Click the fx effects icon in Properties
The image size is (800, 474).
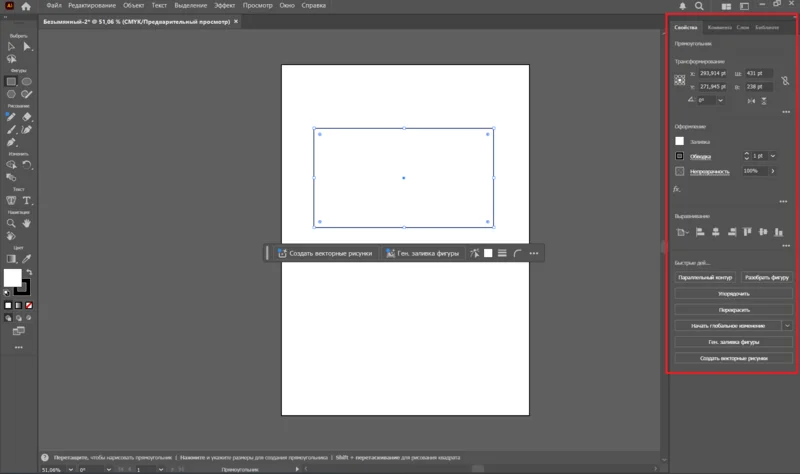tap(677, 188)
